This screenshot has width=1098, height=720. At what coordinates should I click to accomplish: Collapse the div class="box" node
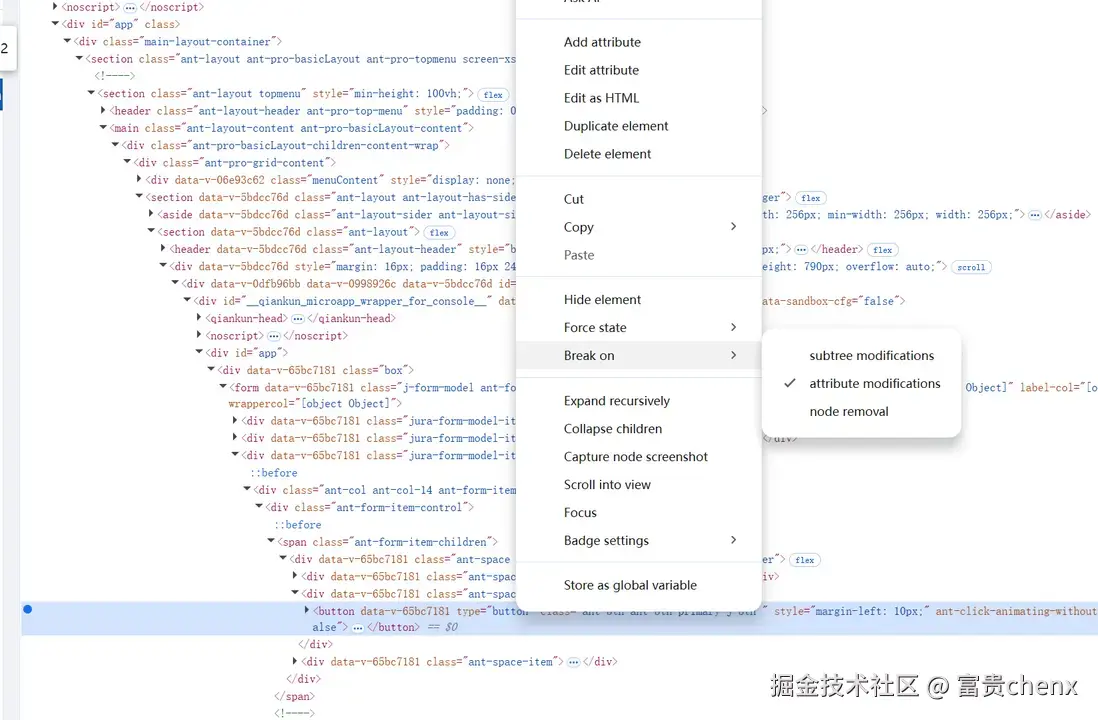click(211, 370)
